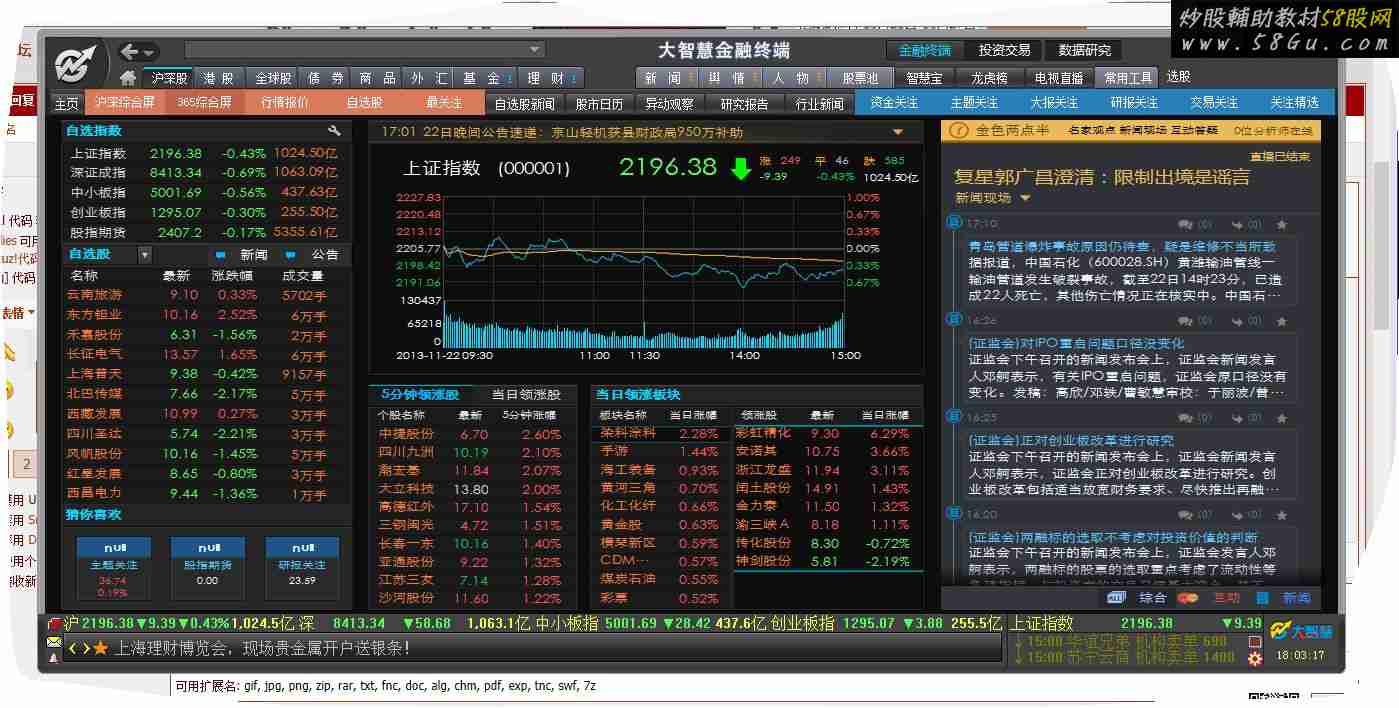Viewport: 1399px width, 708px height.
Task: Open the 外汇 tab
Action: (x=429, y=78)
